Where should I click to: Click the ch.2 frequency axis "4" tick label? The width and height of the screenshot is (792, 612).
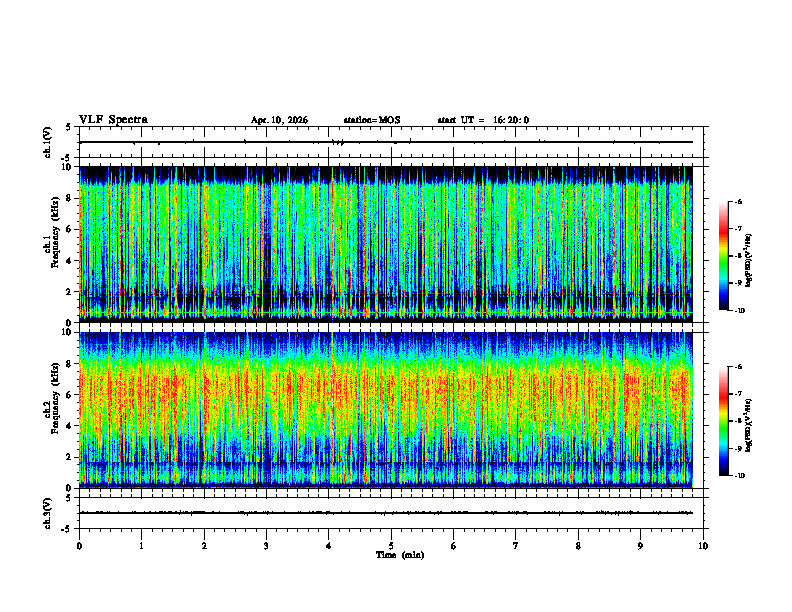tap(70, 426)
